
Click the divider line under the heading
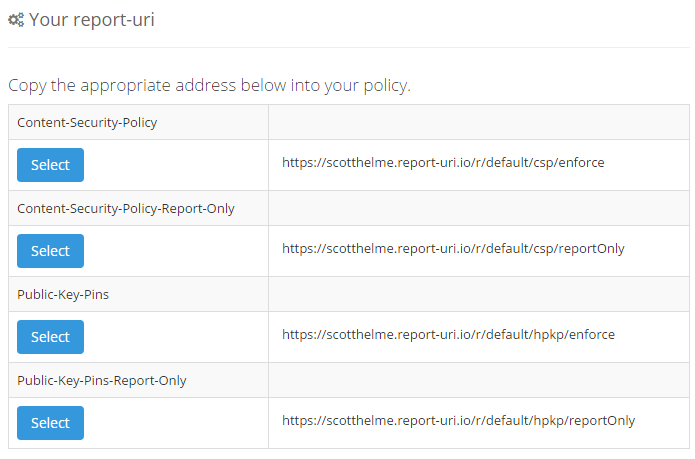(348, 47)
